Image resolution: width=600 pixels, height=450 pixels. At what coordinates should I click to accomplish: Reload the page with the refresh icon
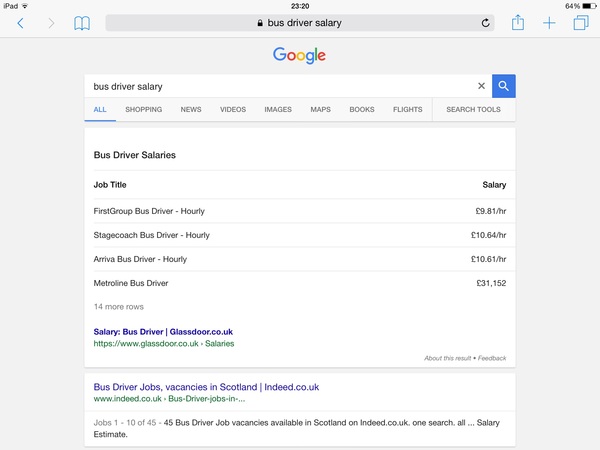(x=485, y=23)
